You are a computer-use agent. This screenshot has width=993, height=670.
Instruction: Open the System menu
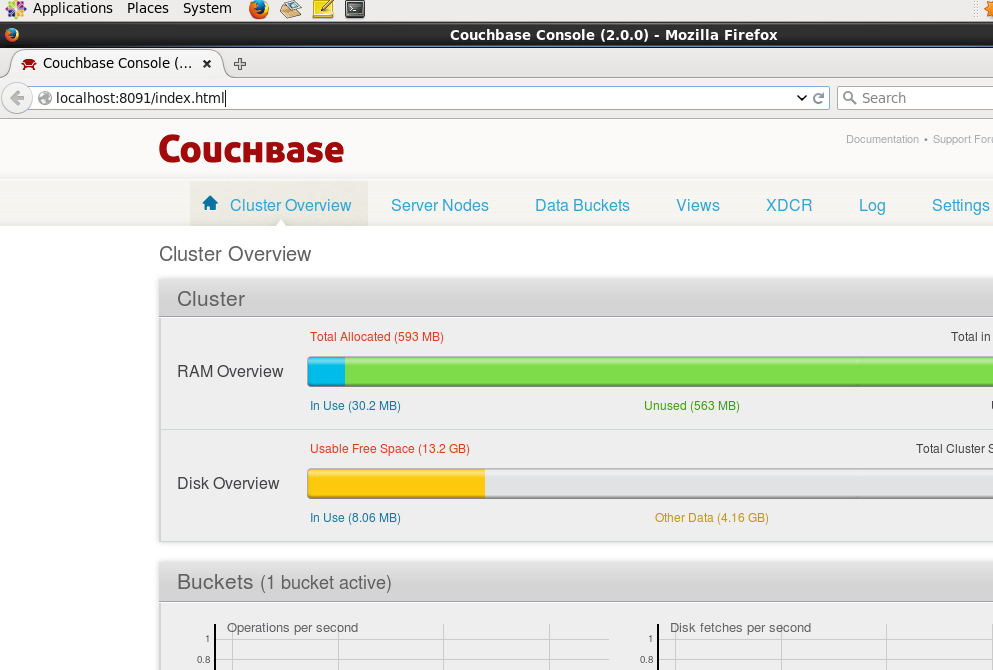point(207,9)
